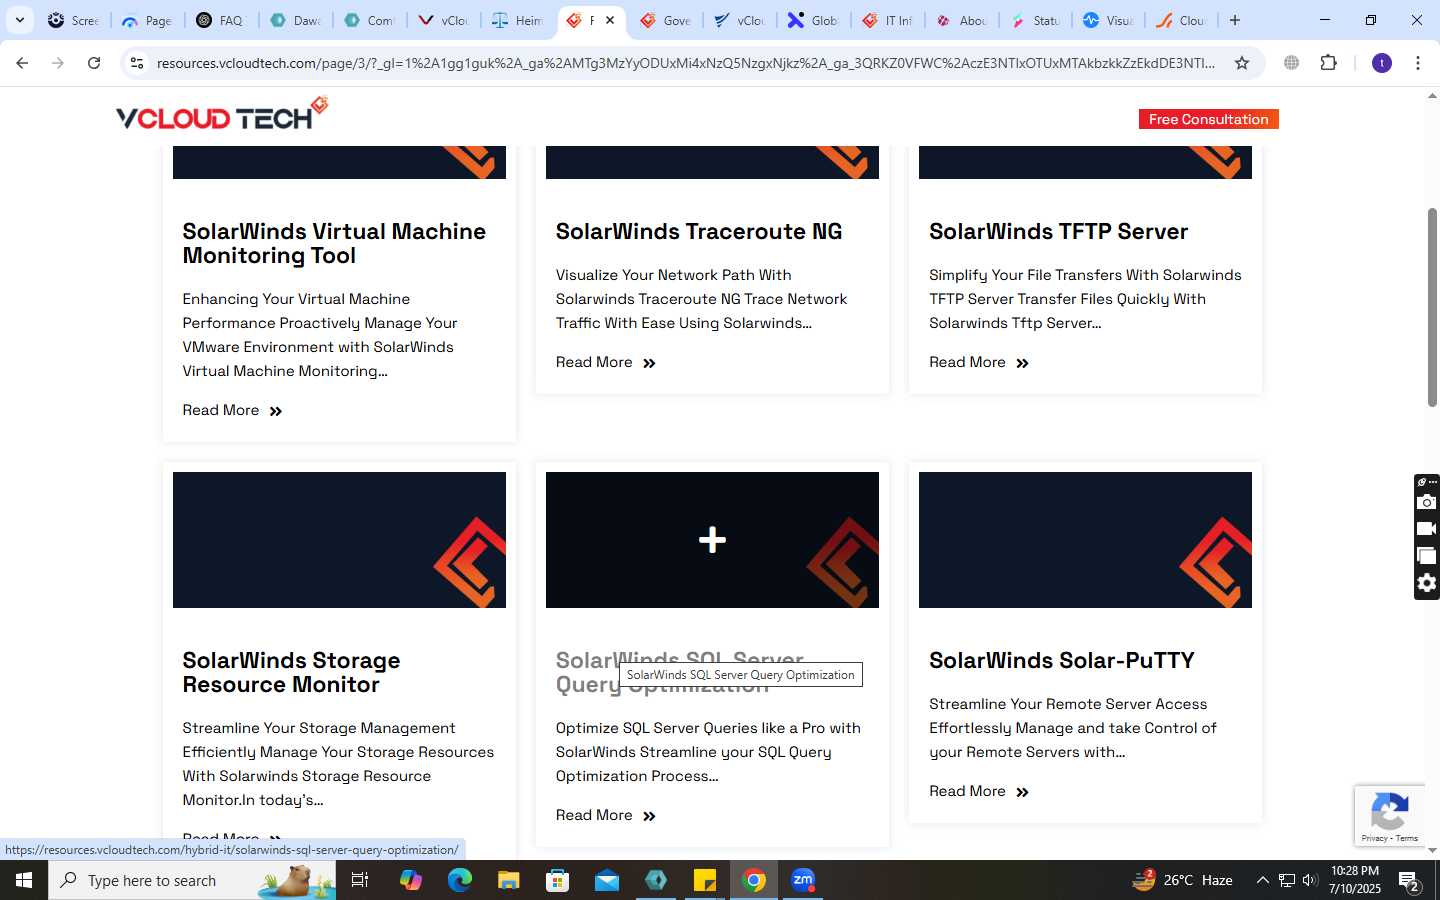Click Read More under SQL Server Query Optimization

[x=606, y=815]
